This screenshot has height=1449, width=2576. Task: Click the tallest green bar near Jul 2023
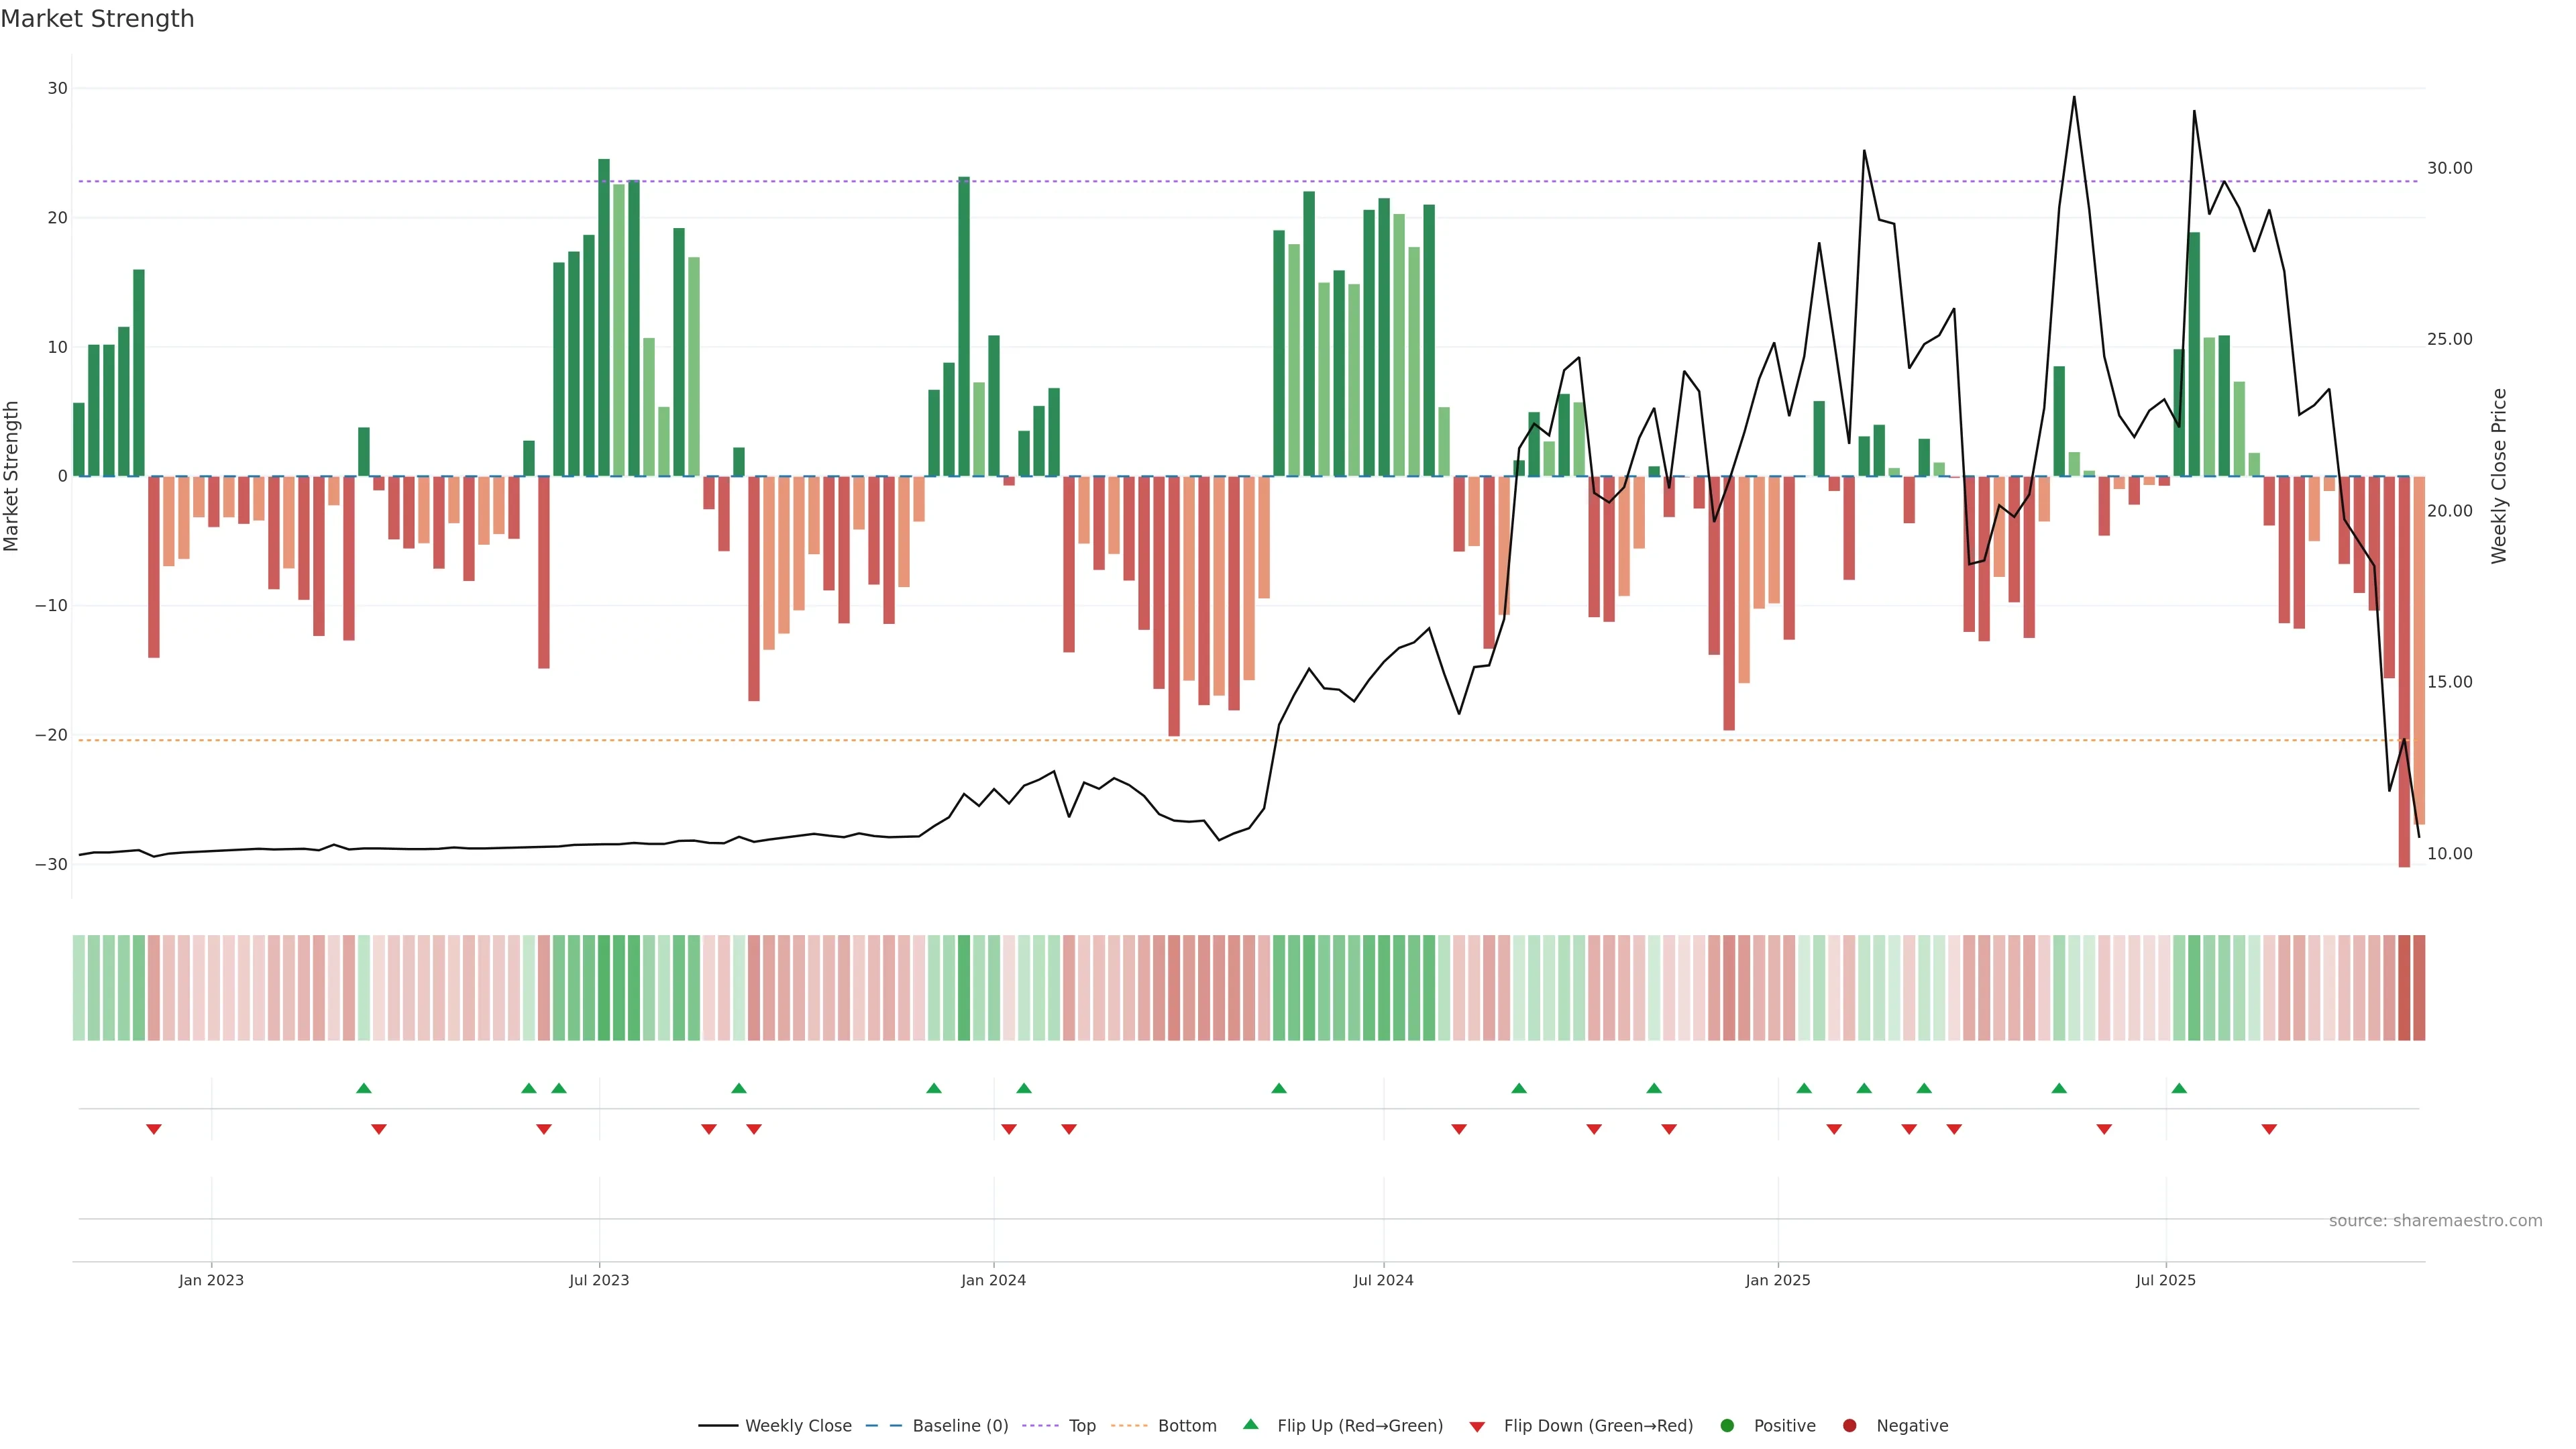coord(604,317)
